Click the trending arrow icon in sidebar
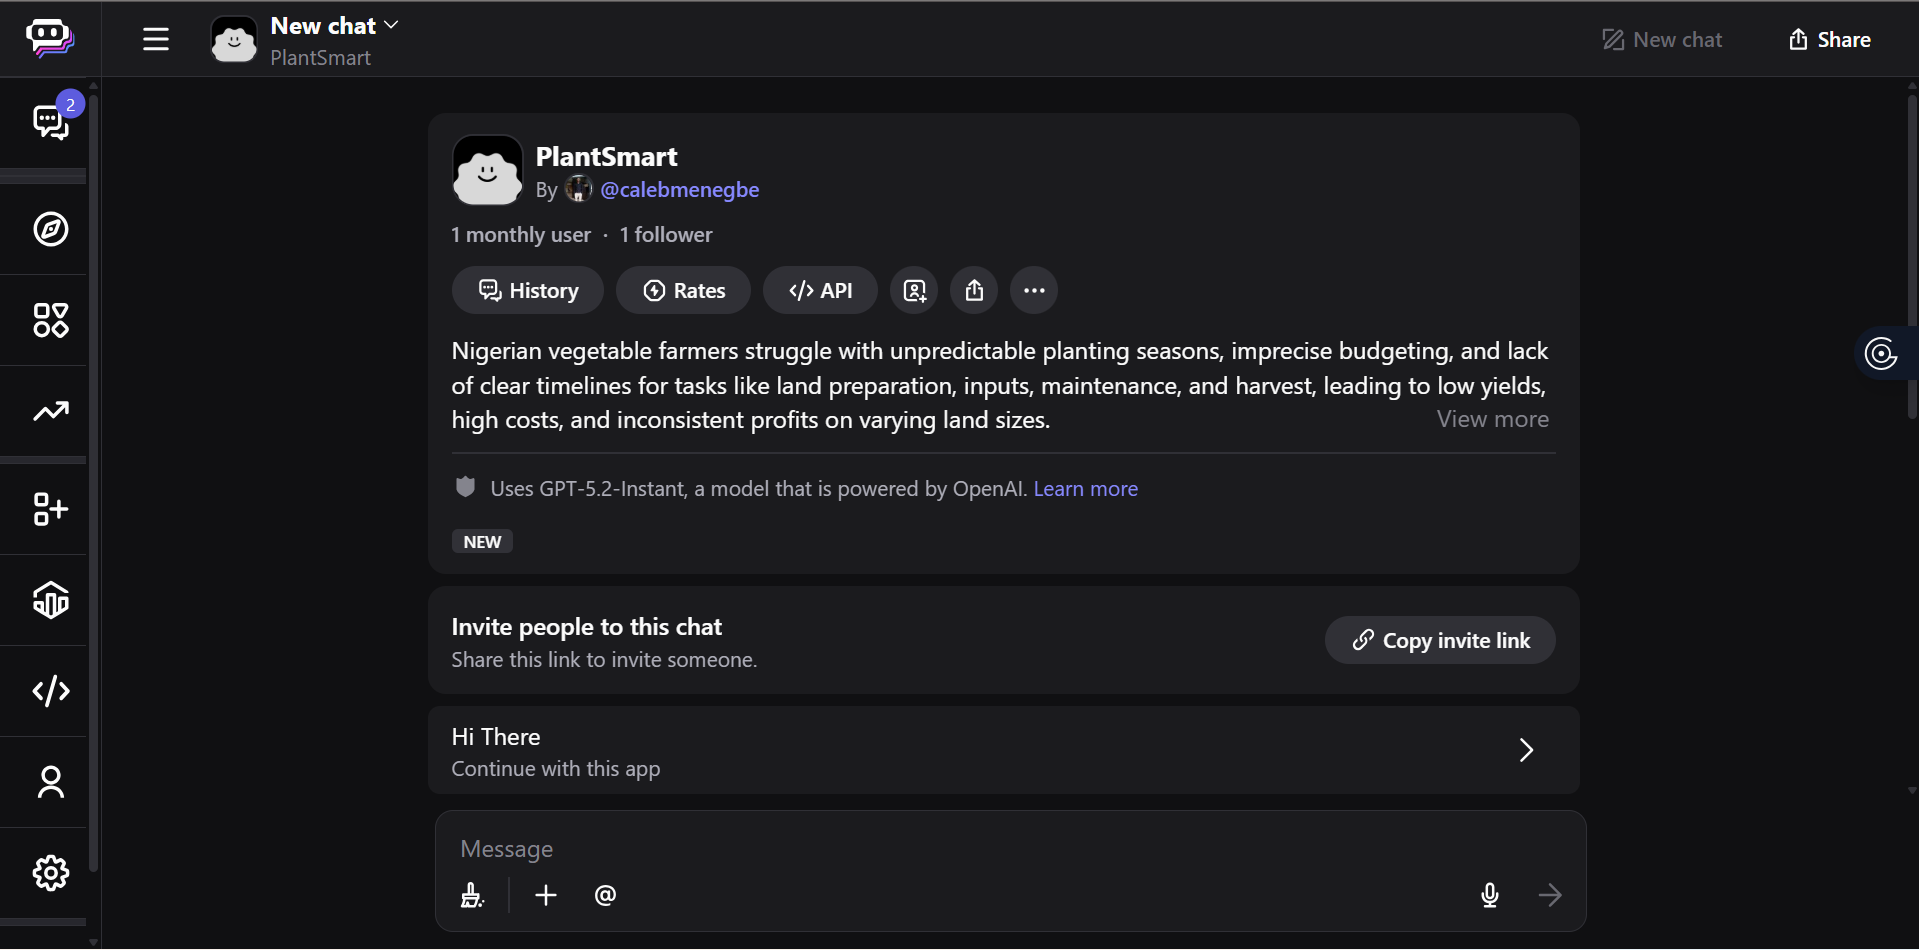This screenshot has width=1919, height=950. 50,411
